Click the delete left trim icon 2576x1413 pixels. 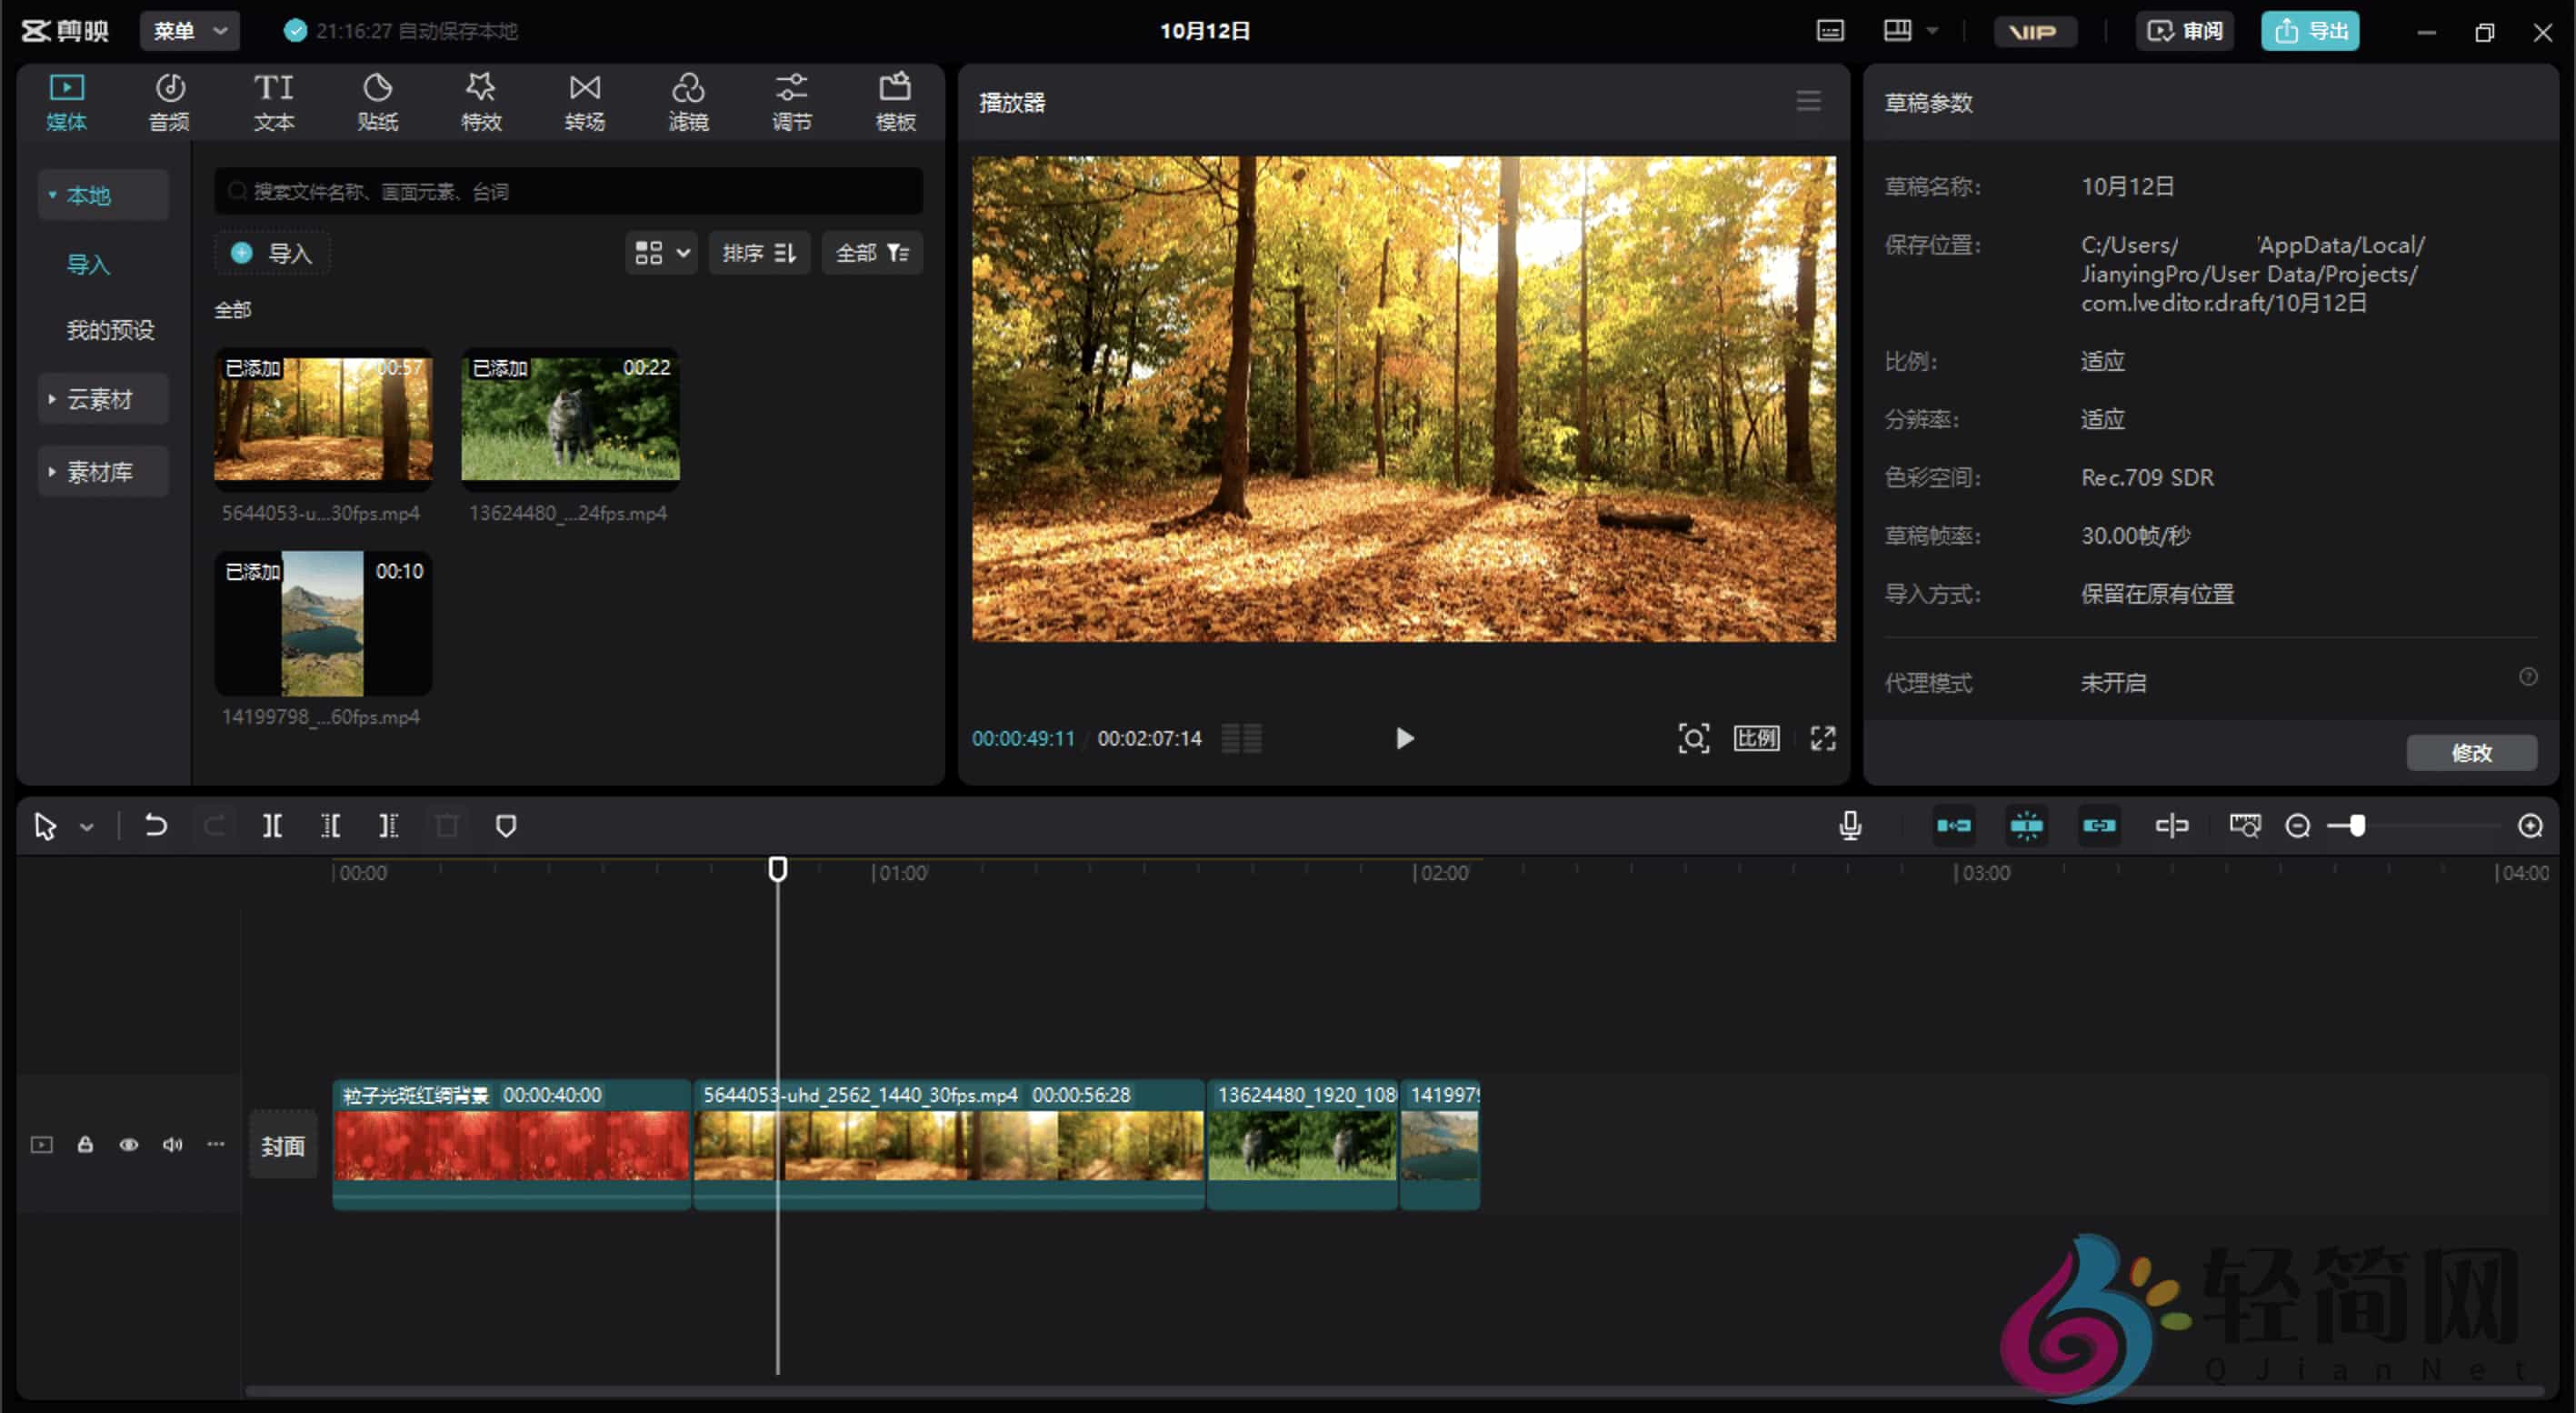(330, 826)
